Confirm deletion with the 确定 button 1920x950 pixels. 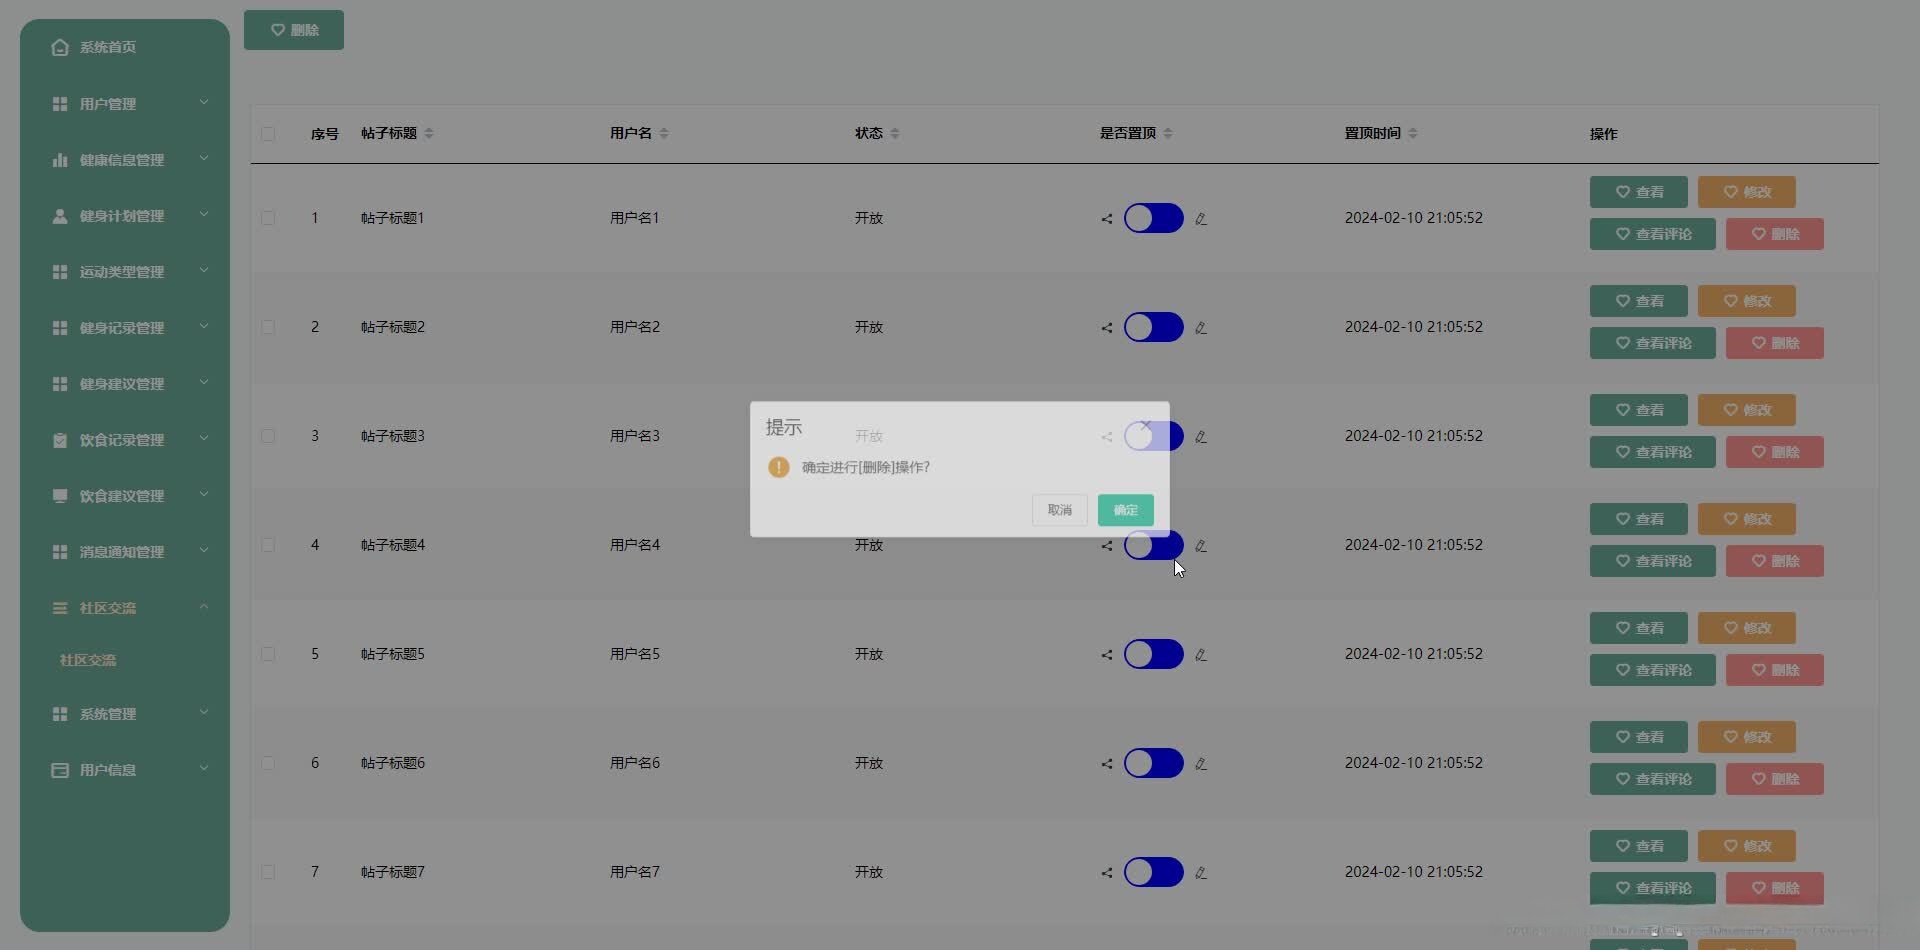pyautogui.click(x=1125, y=510)
